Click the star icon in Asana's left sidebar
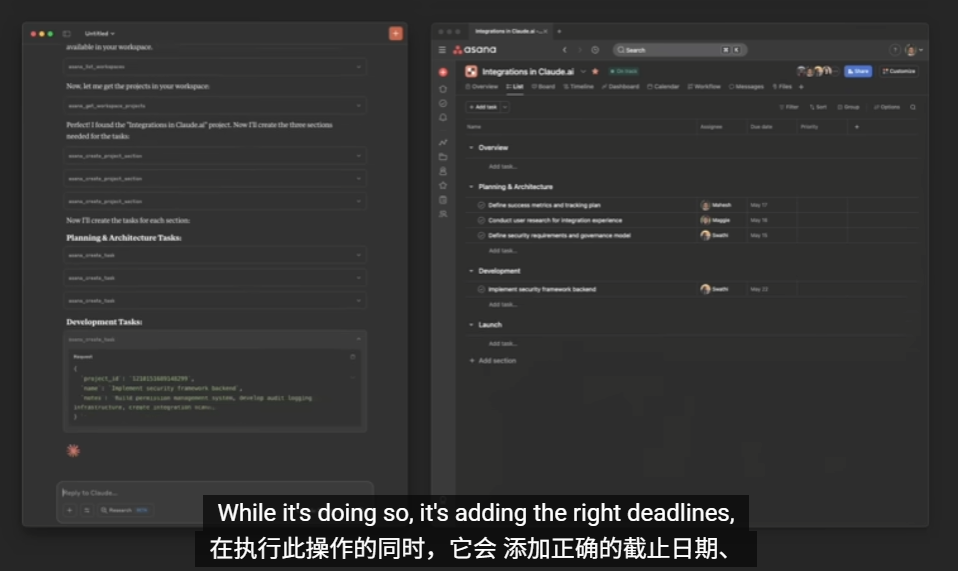 [443, 185]
